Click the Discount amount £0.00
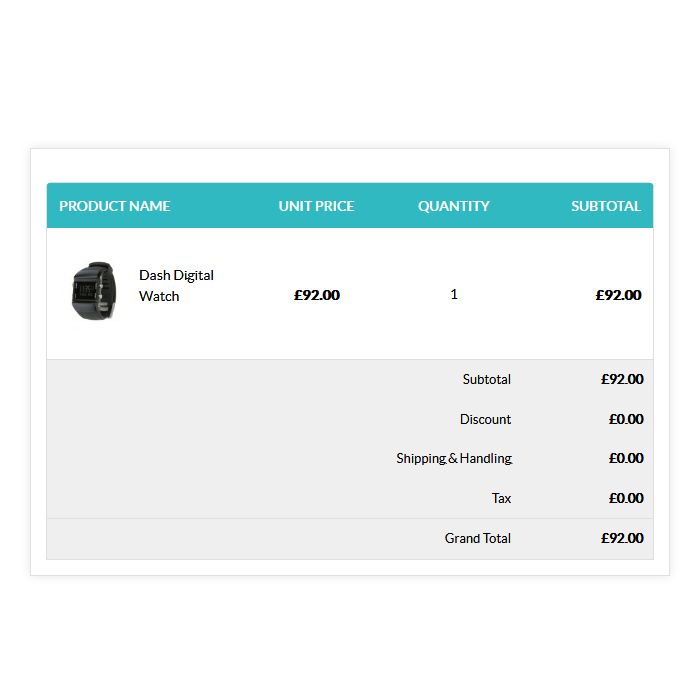Screen dimensions: 700x700 coord(626,419)
